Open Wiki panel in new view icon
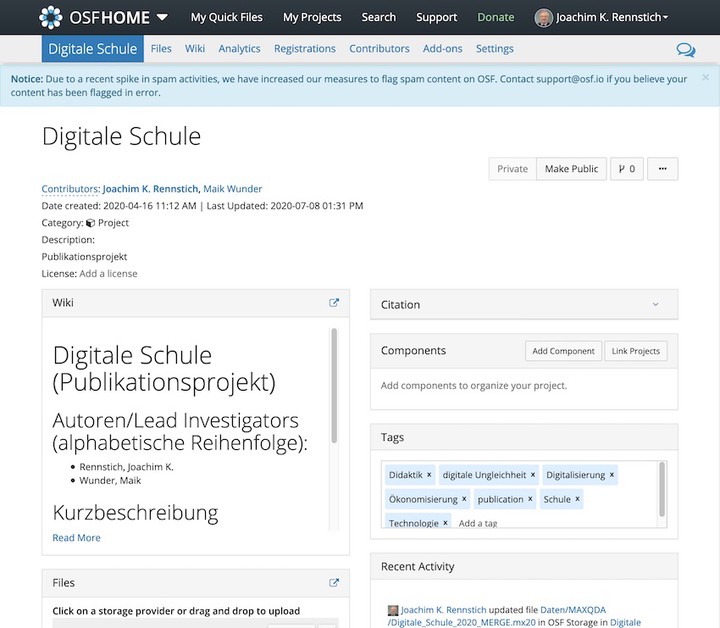 334,303
